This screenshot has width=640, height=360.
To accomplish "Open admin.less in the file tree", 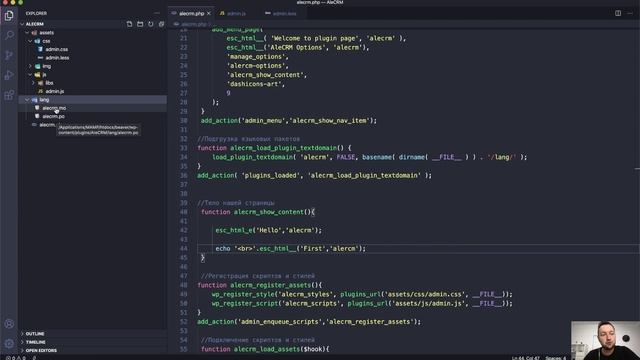I will click(57, 58).
